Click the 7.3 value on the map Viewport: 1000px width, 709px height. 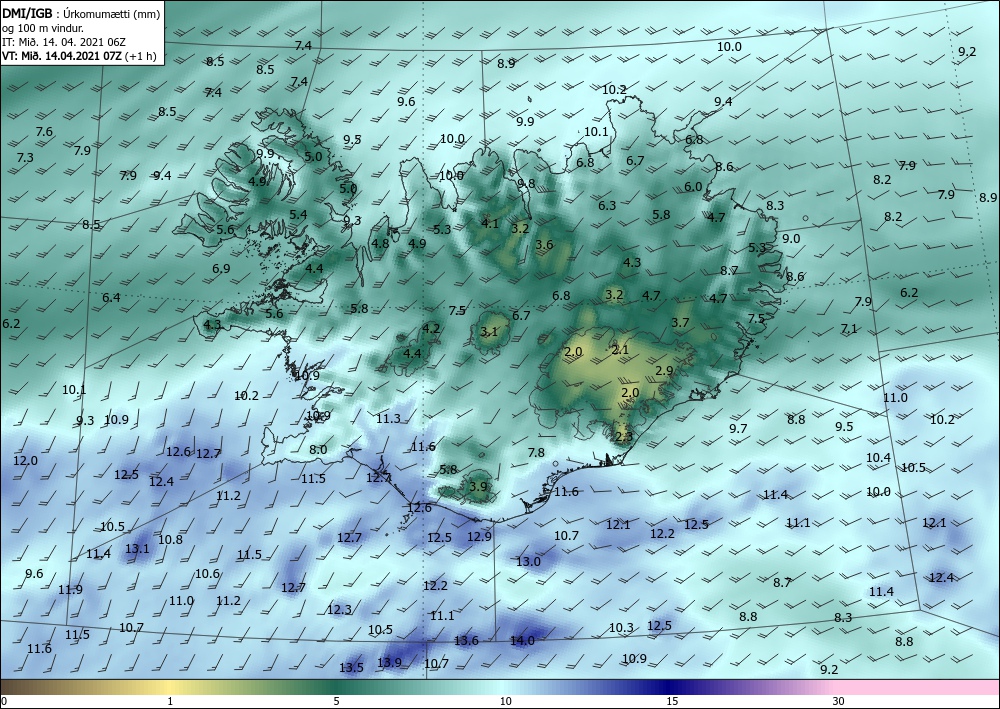(25, 157)
